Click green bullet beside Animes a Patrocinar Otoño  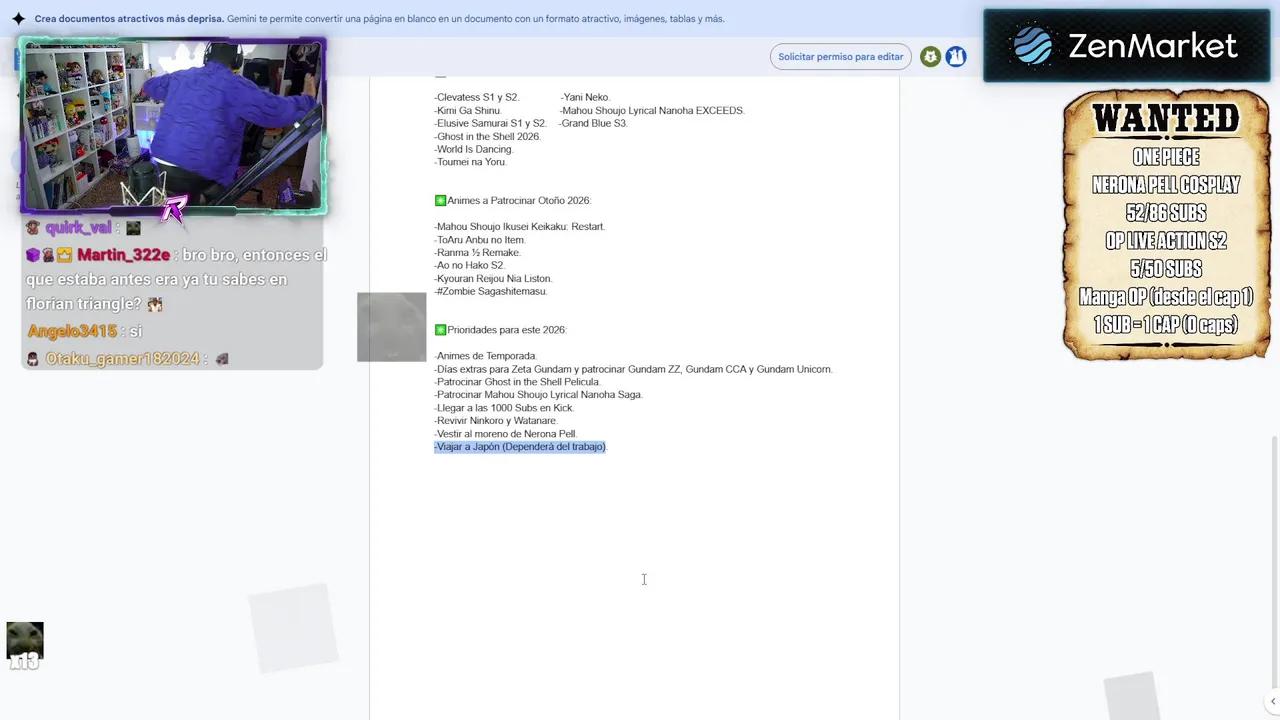coord(440,201)
